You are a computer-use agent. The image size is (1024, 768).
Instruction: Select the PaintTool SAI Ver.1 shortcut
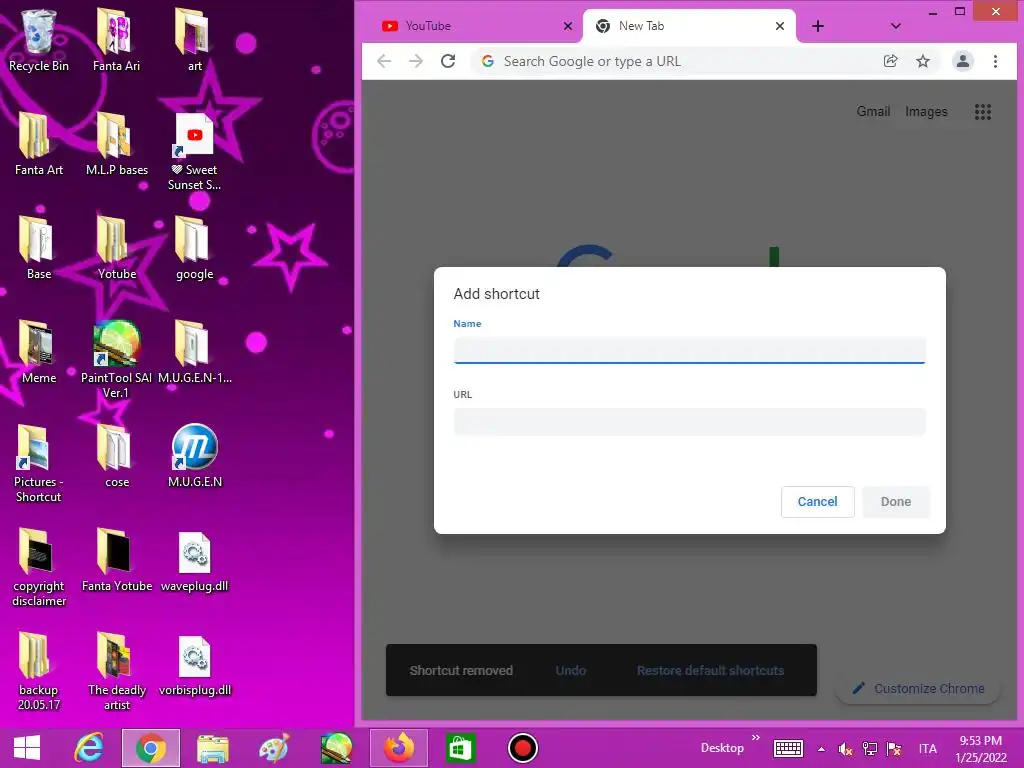(116, 360)
